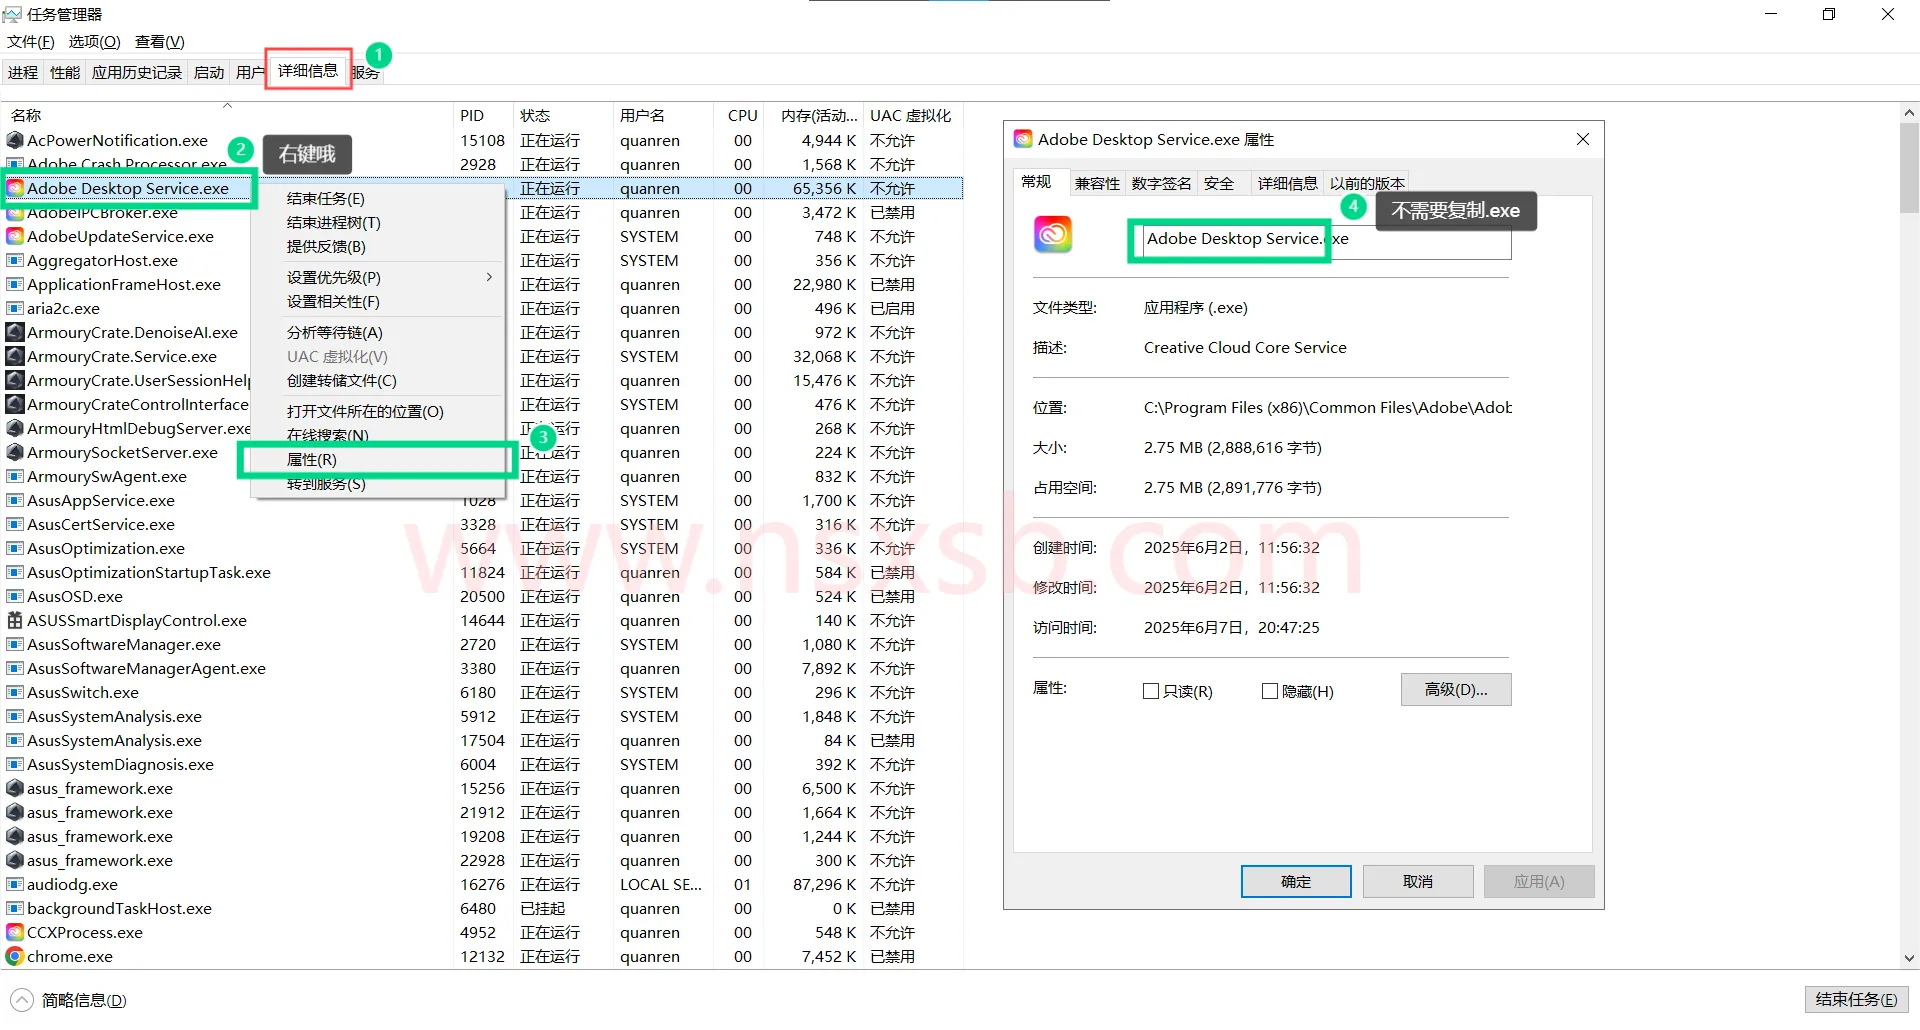
Task: Click 确定 button in properties dialog
Action: click(1296, 882)
